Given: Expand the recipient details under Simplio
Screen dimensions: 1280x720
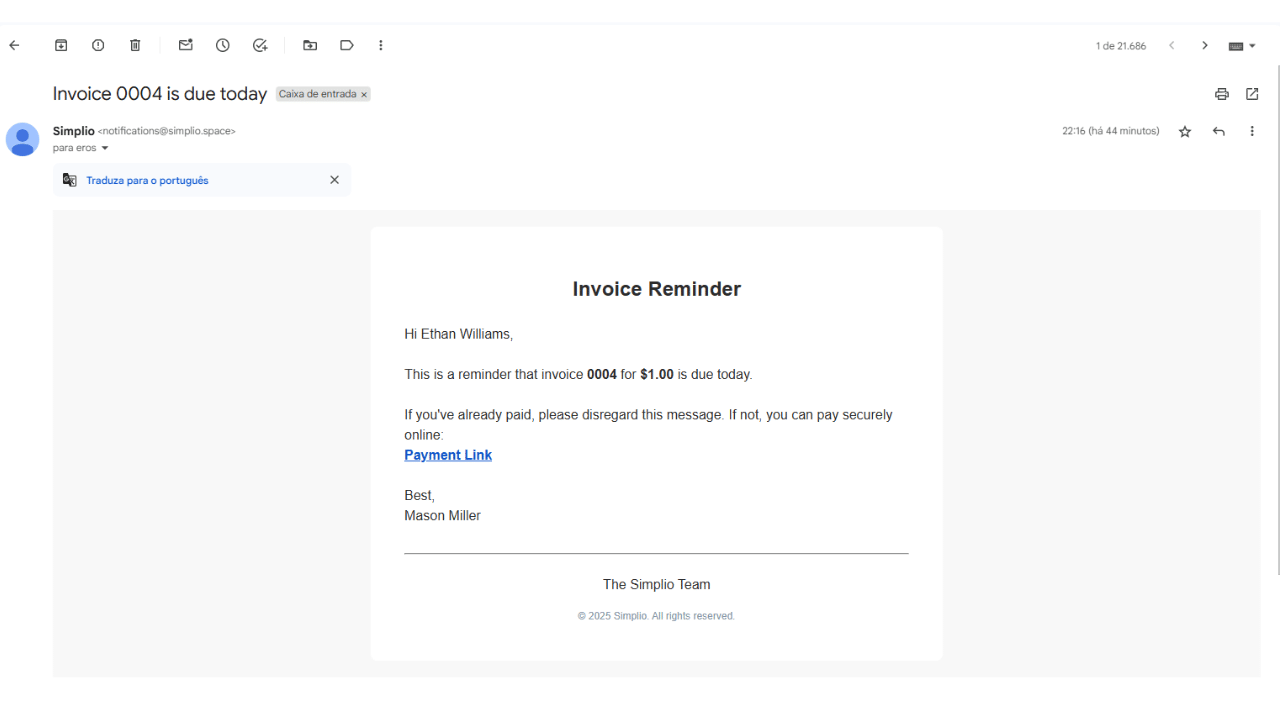Looking at the screenshot, I should 105,147.
